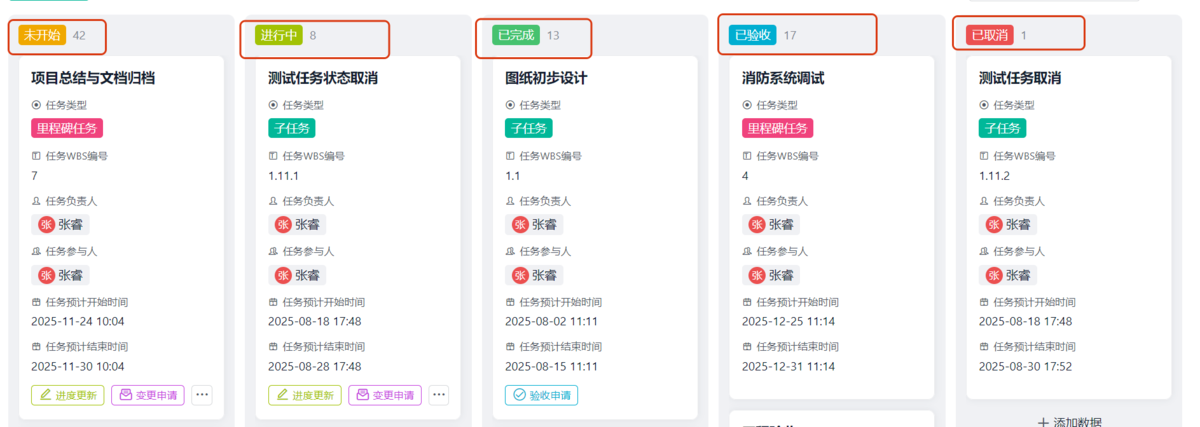Click 子任务 tag on 图纸初步设计 card

(529, 128)
